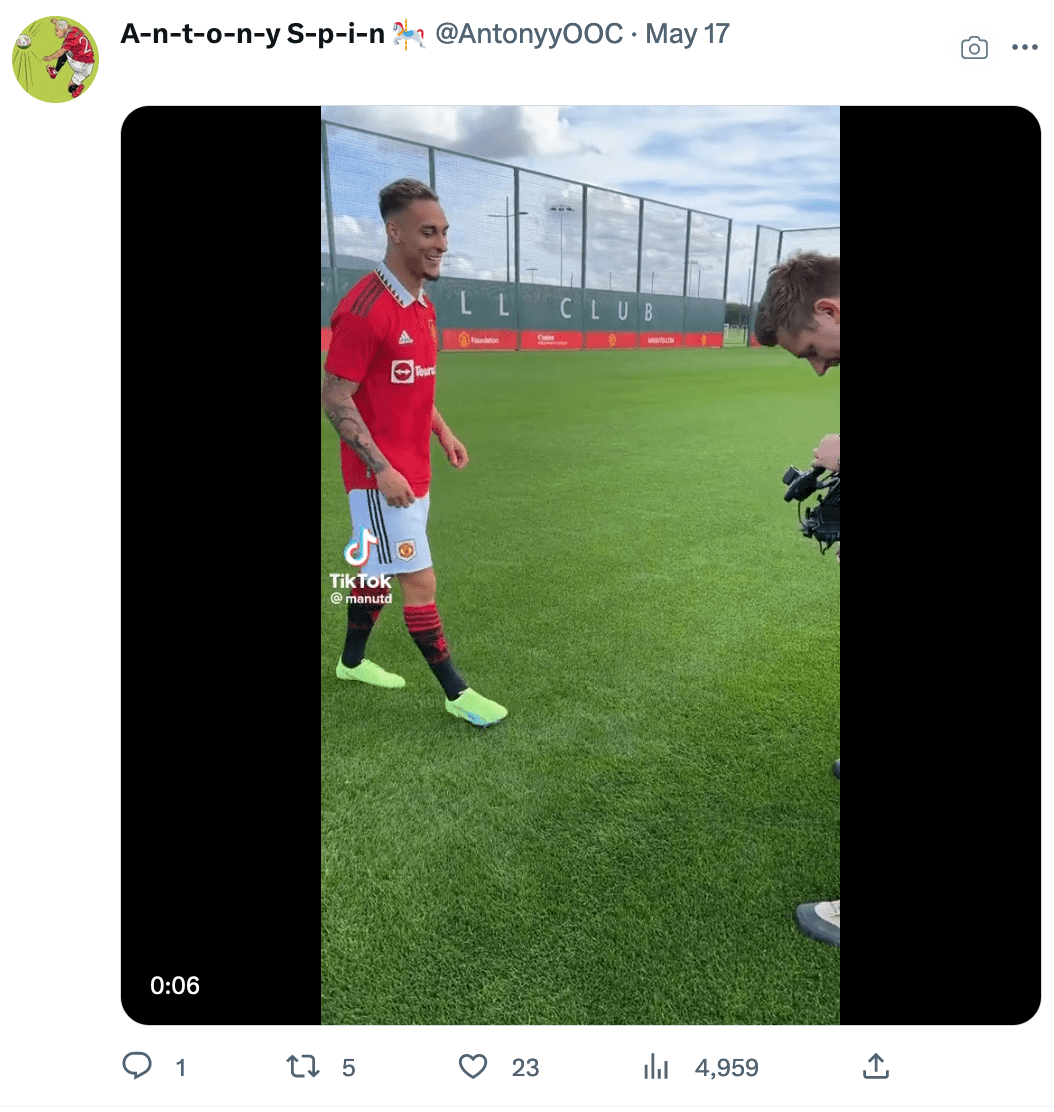Like the tweet with the heart icon
The width and height of the screenshot is (1054, 1112).
pos(473,1067)
